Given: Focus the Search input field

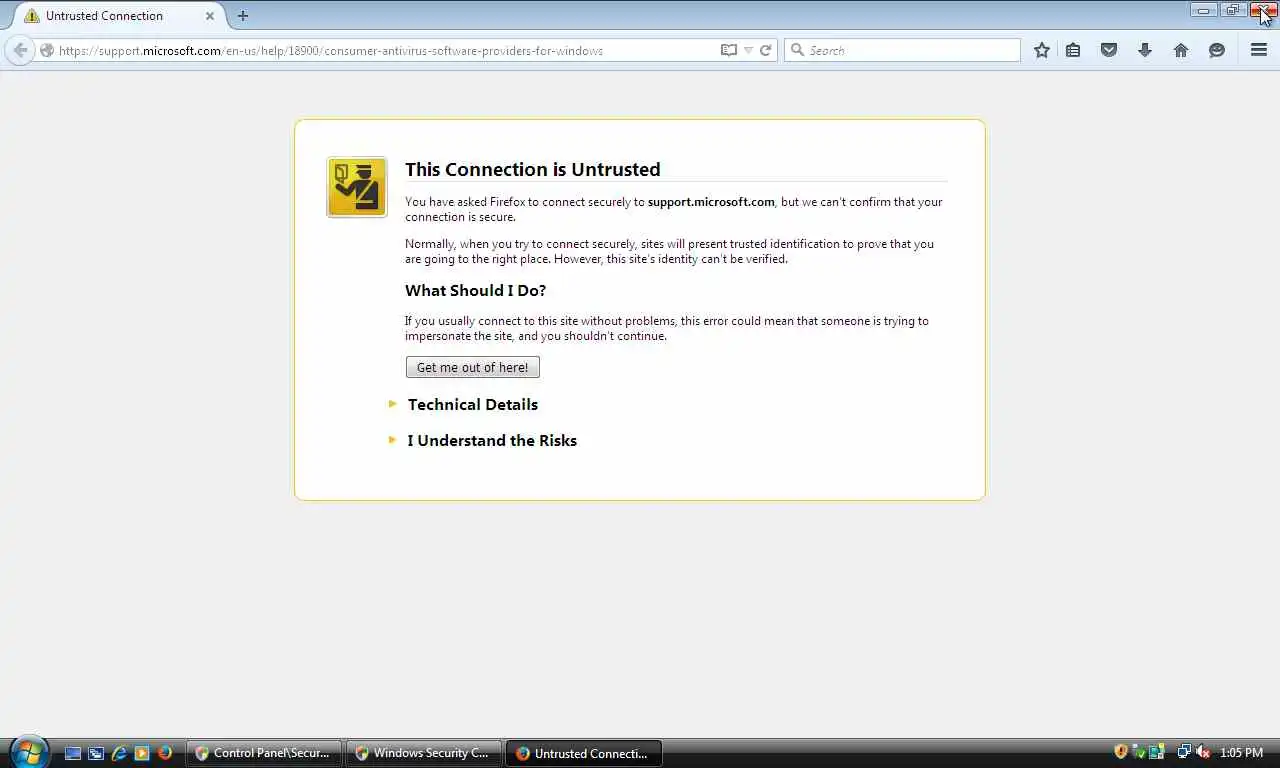Looking at the screenshot, I should [x=902, y=50].
